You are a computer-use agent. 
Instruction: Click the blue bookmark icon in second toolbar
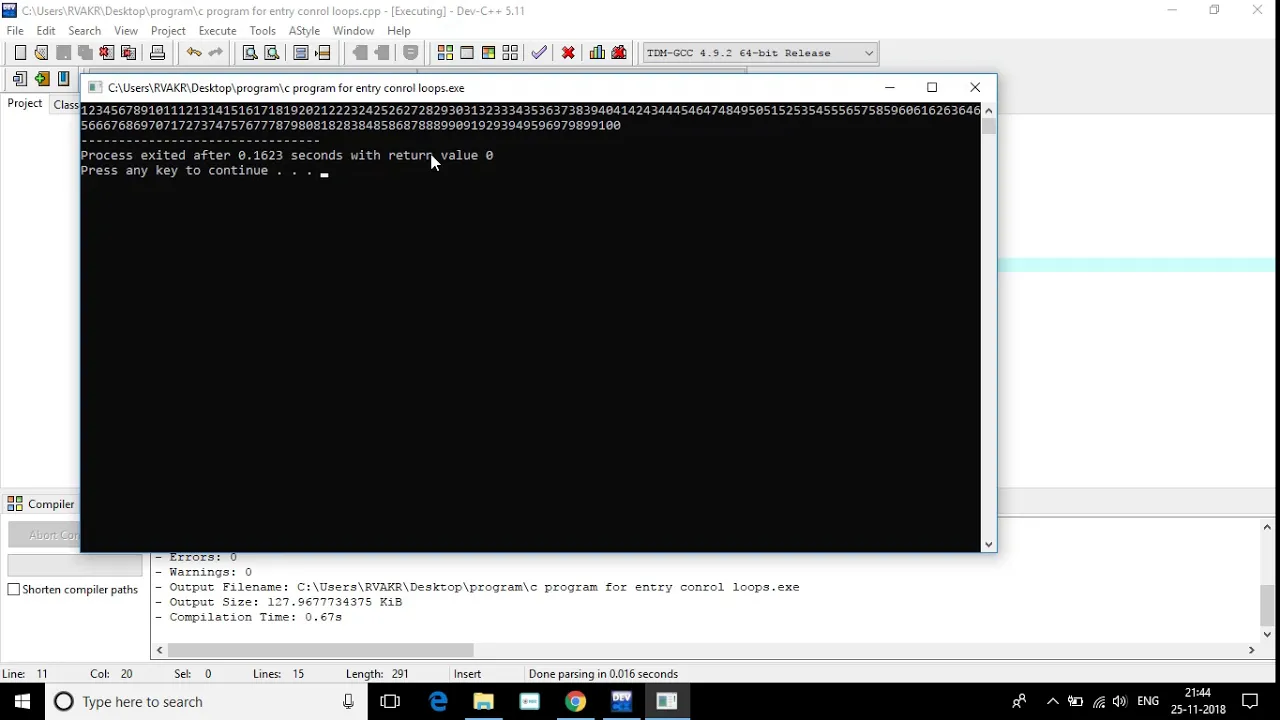click(x=63, y=79)
